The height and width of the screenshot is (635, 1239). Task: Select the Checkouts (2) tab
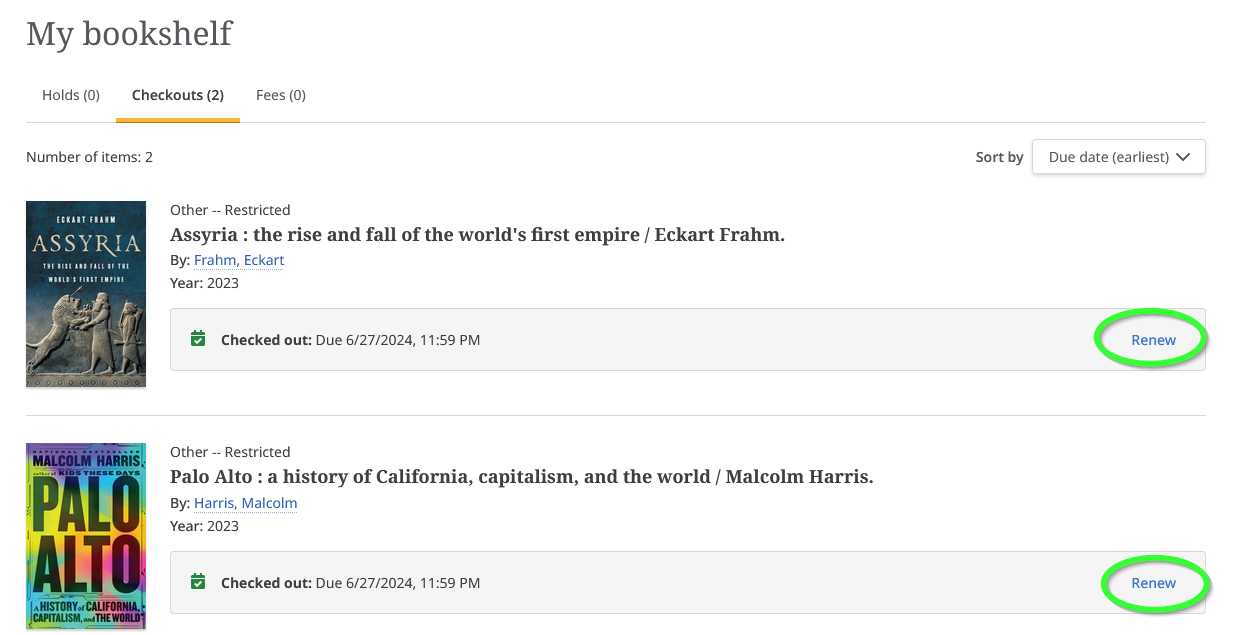[178, 95]
